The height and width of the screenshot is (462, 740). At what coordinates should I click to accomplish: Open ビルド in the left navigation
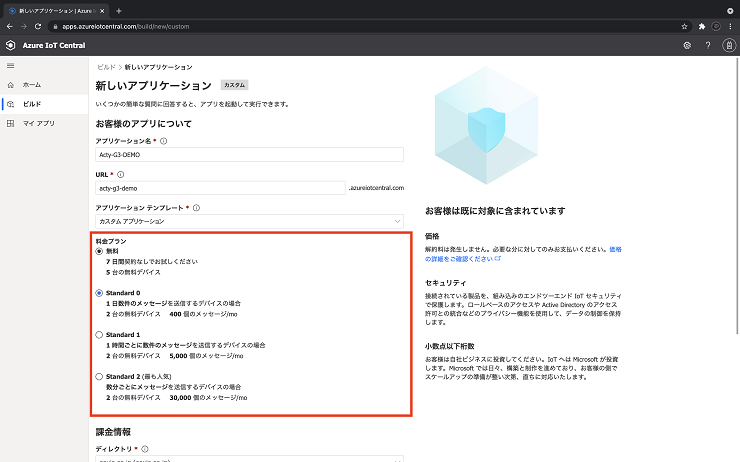[44, 104]
